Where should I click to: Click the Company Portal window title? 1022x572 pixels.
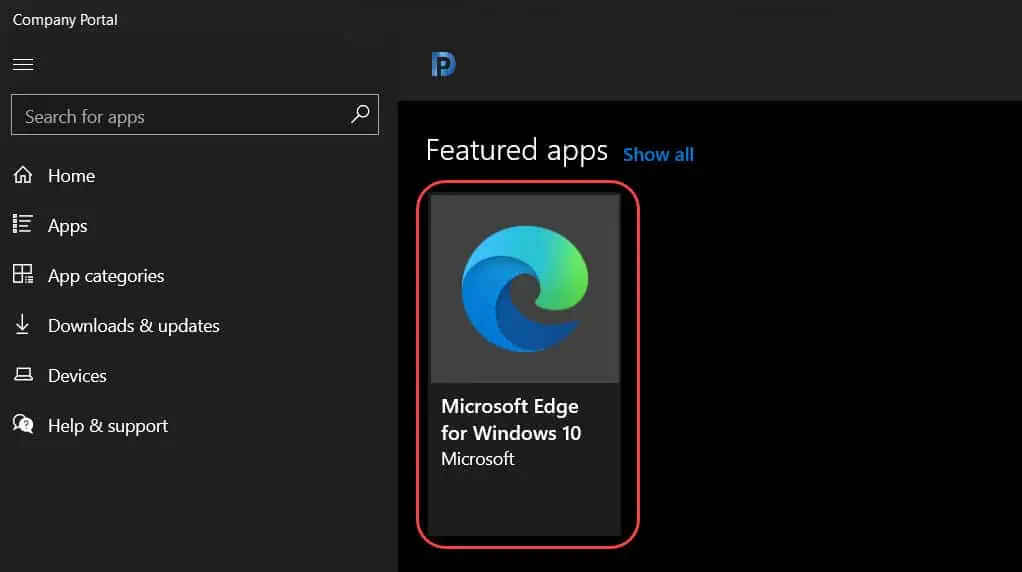click(65, 20)
